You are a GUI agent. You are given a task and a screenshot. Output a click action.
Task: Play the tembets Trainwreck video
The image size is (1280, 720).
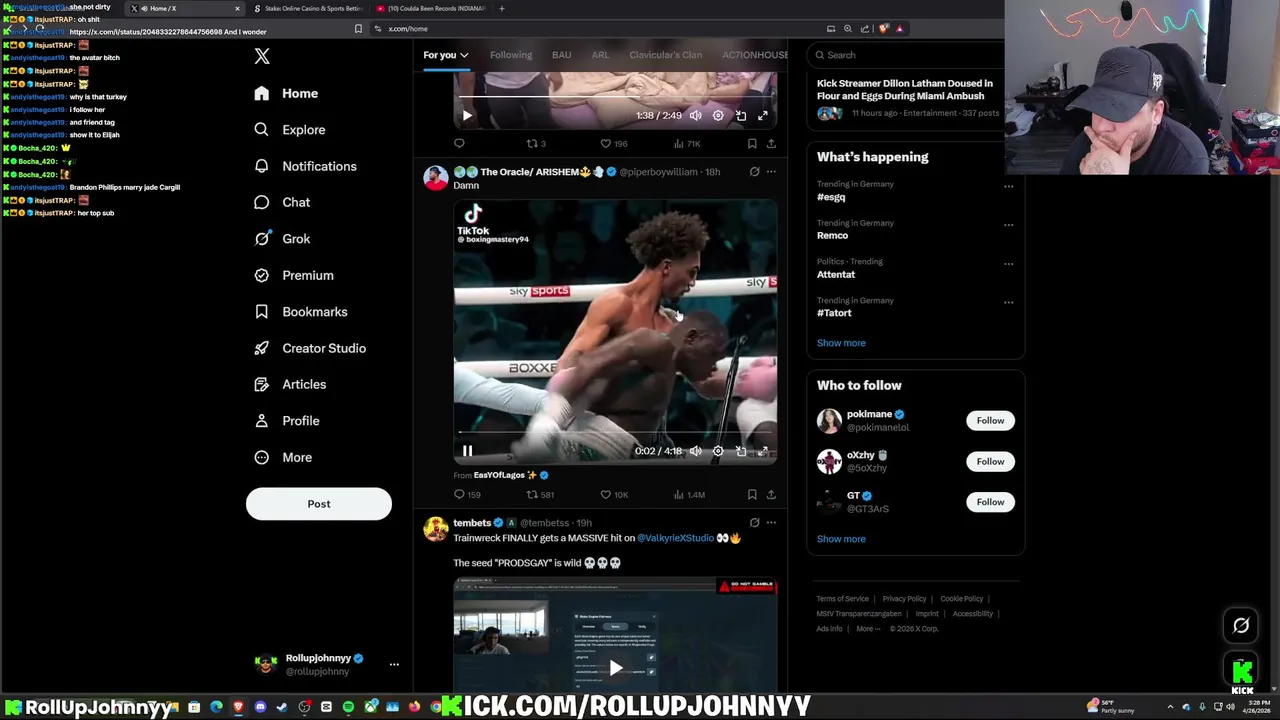615,668
